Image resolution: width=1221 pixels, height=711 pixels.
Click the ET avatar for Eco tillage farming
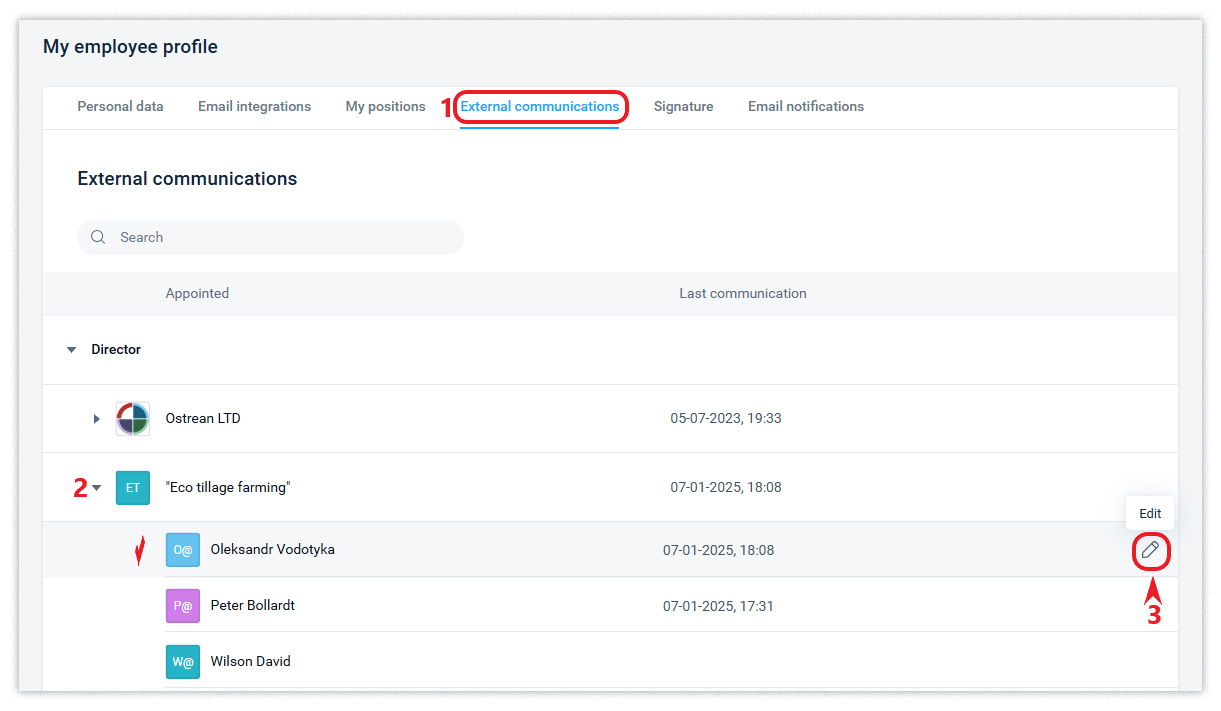[133, 488]
